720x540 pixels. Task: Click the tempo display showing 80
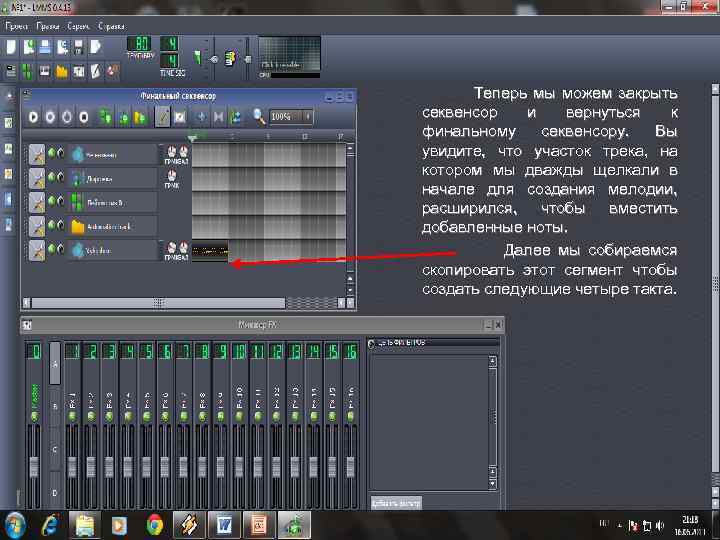(140, 44)
